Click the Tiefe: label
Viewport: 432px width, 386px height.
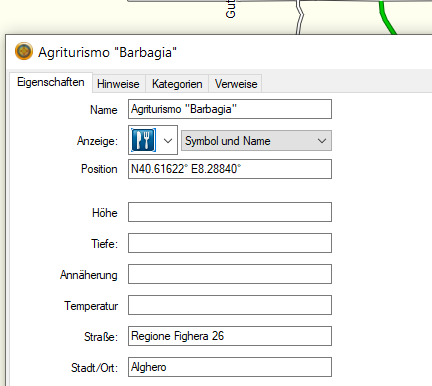click(x=105, y=244)
